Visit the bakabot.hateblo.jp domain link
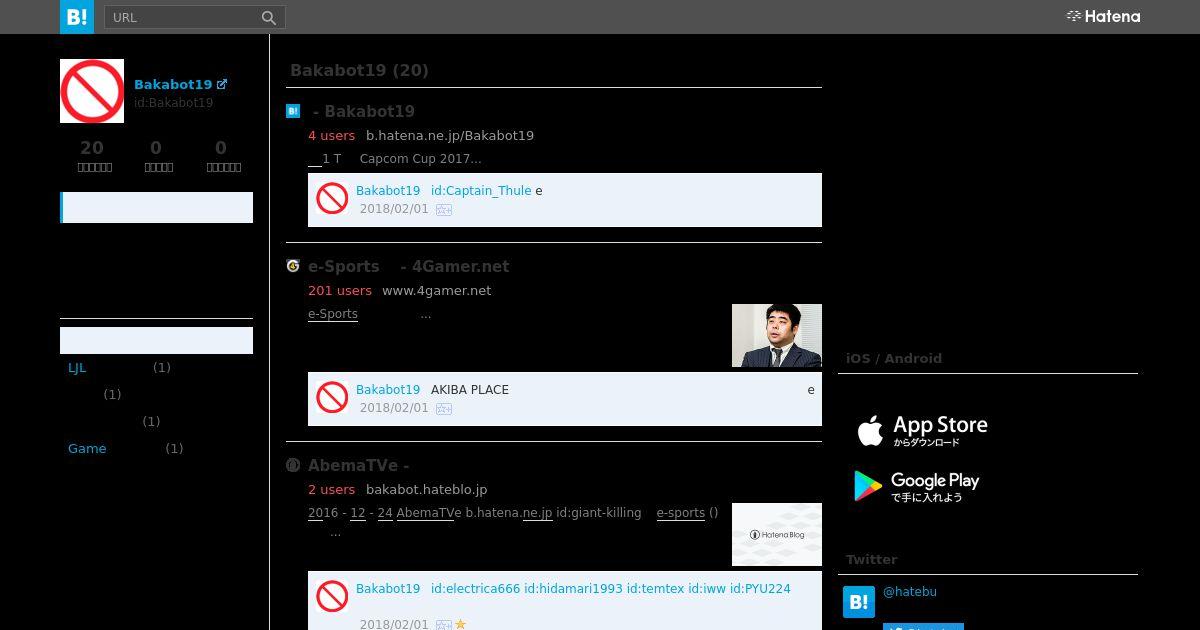The height and width of the screenshot is (630, 1200). (427, 489)
